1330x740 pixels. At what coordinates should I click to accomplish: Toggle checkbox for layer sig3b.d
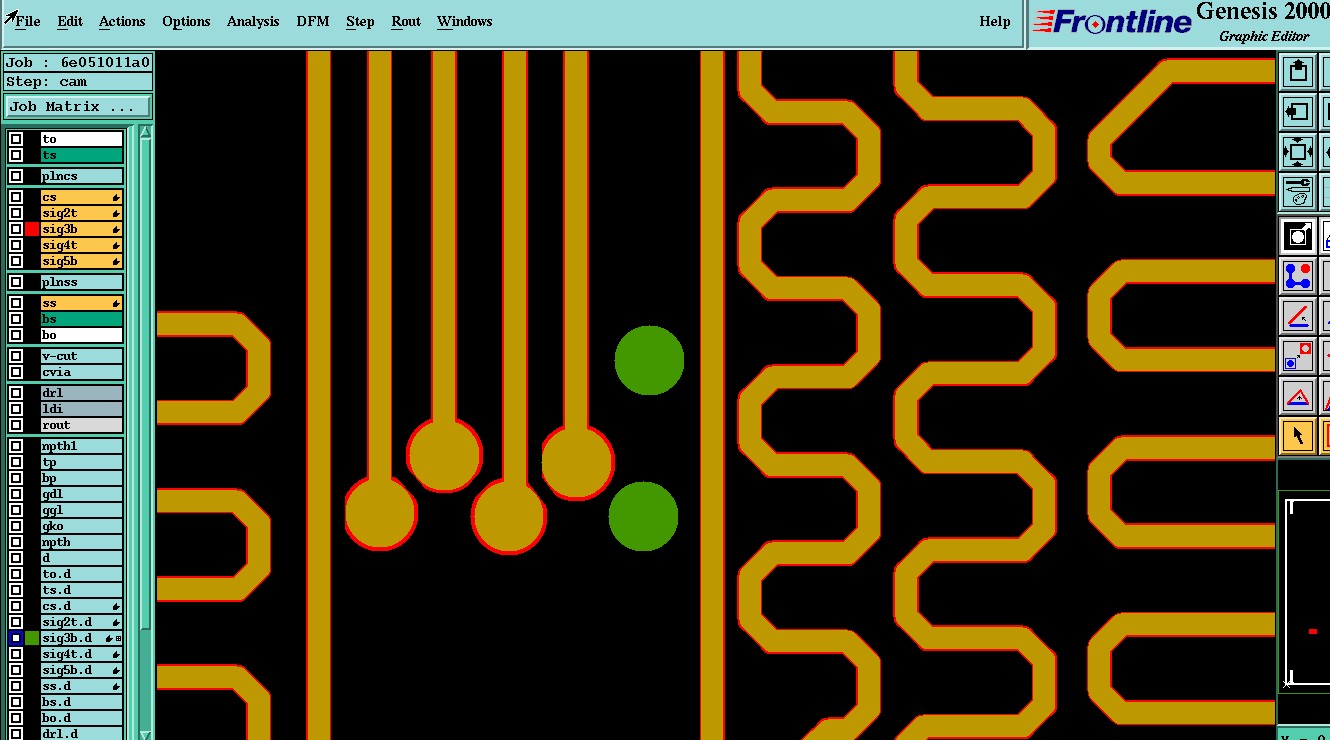tap(16, 638)
